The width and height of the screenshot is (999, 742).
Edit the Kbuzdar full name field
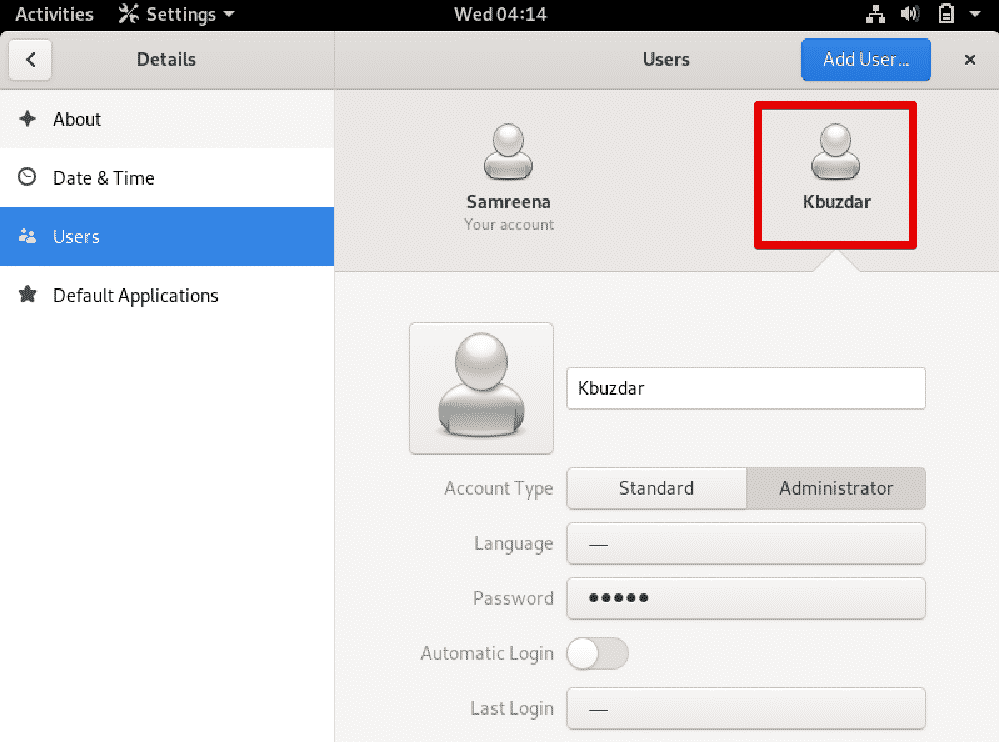pos(746,388)
